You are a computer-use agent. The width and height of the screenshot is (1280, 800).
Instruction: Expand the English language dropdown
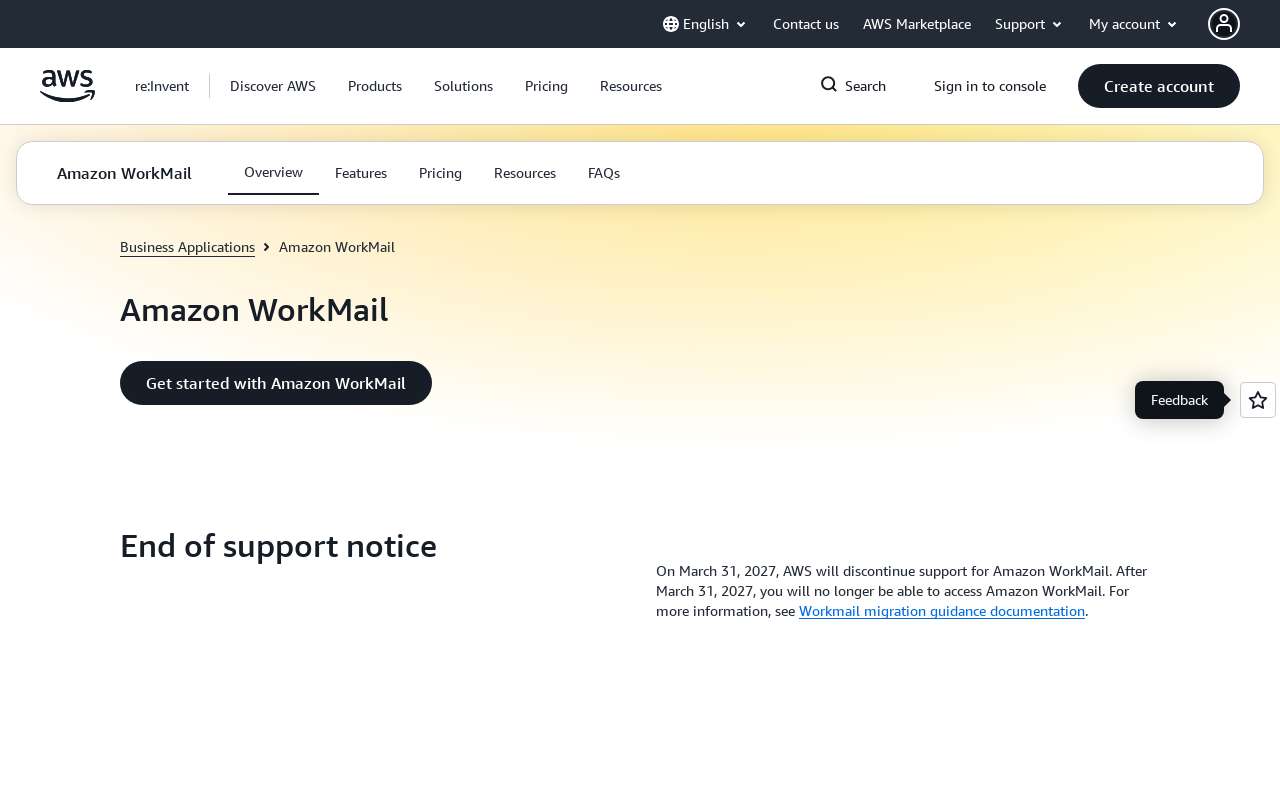point(705,24)
